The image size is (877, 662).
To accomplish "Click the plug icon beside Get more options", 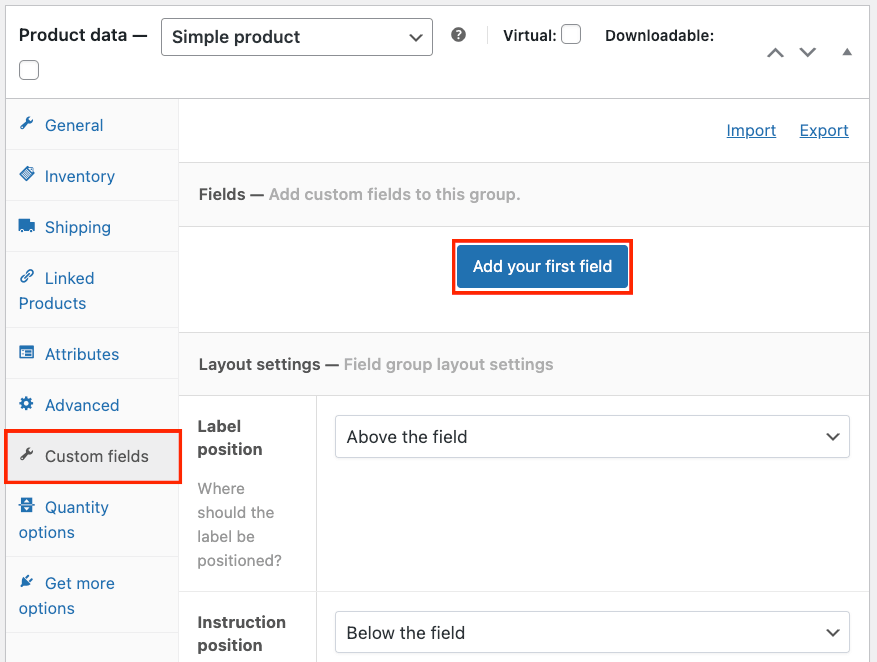I will 26,581.
